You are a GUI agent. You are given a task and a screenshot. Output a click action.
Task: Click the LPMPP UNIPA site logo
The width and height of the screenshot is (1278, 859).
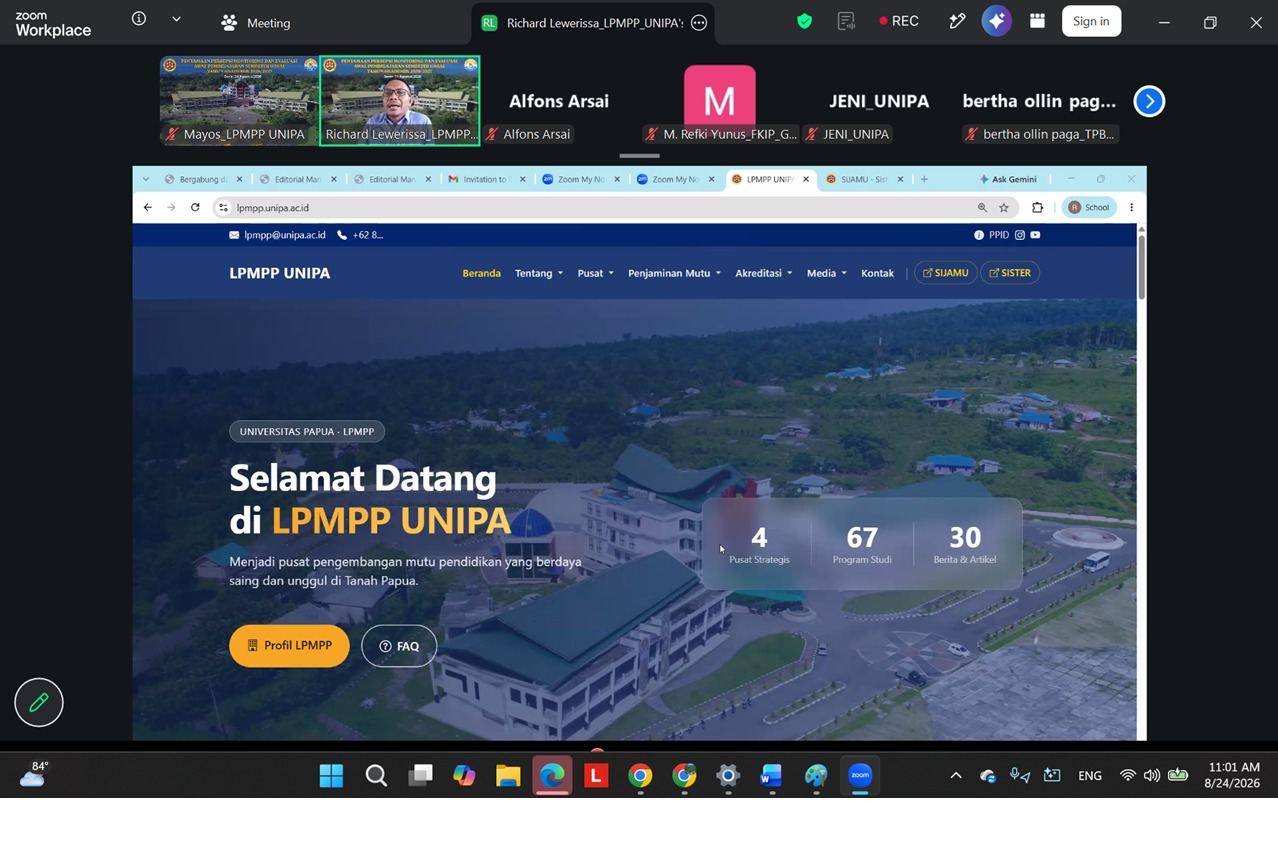click(x=279, y=273)
